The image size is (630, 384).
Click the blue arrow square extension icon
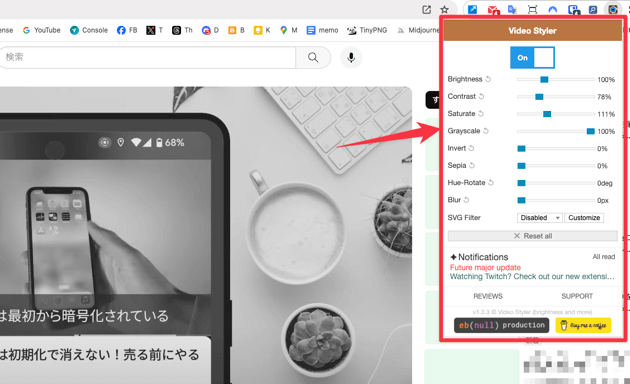click(472, 9)
